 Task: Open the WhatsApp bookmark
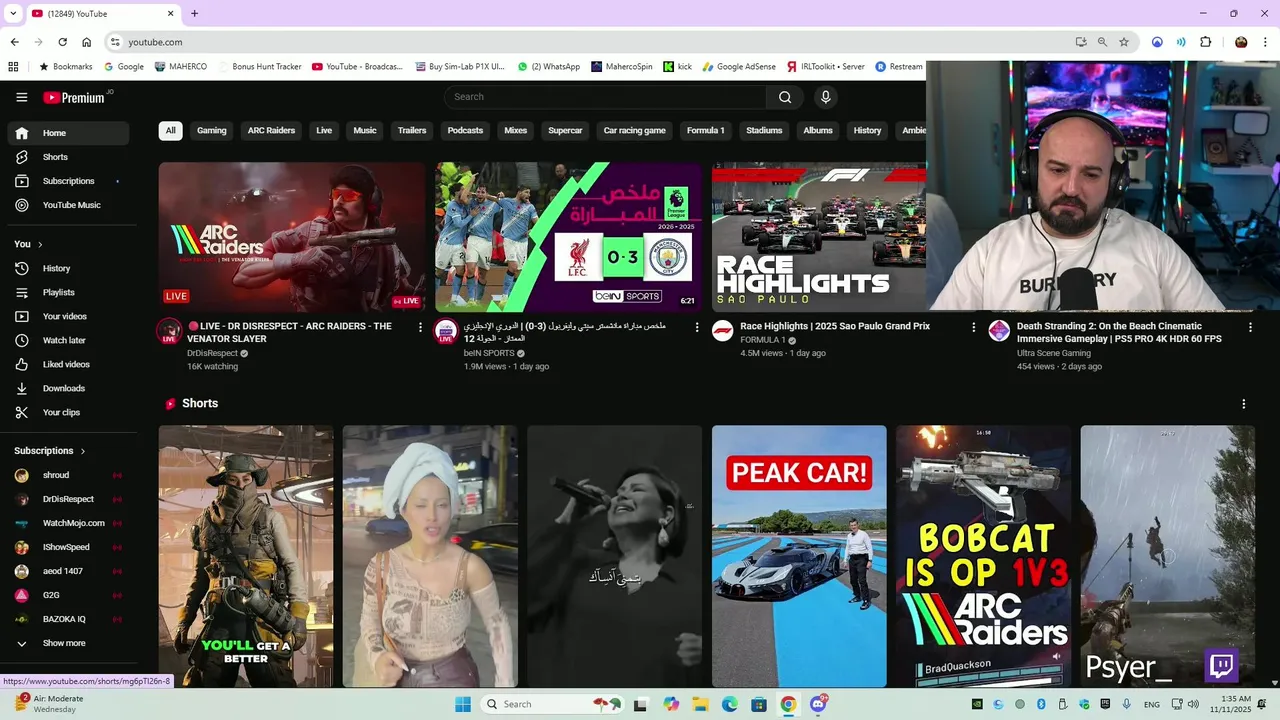tap(548, 67)
